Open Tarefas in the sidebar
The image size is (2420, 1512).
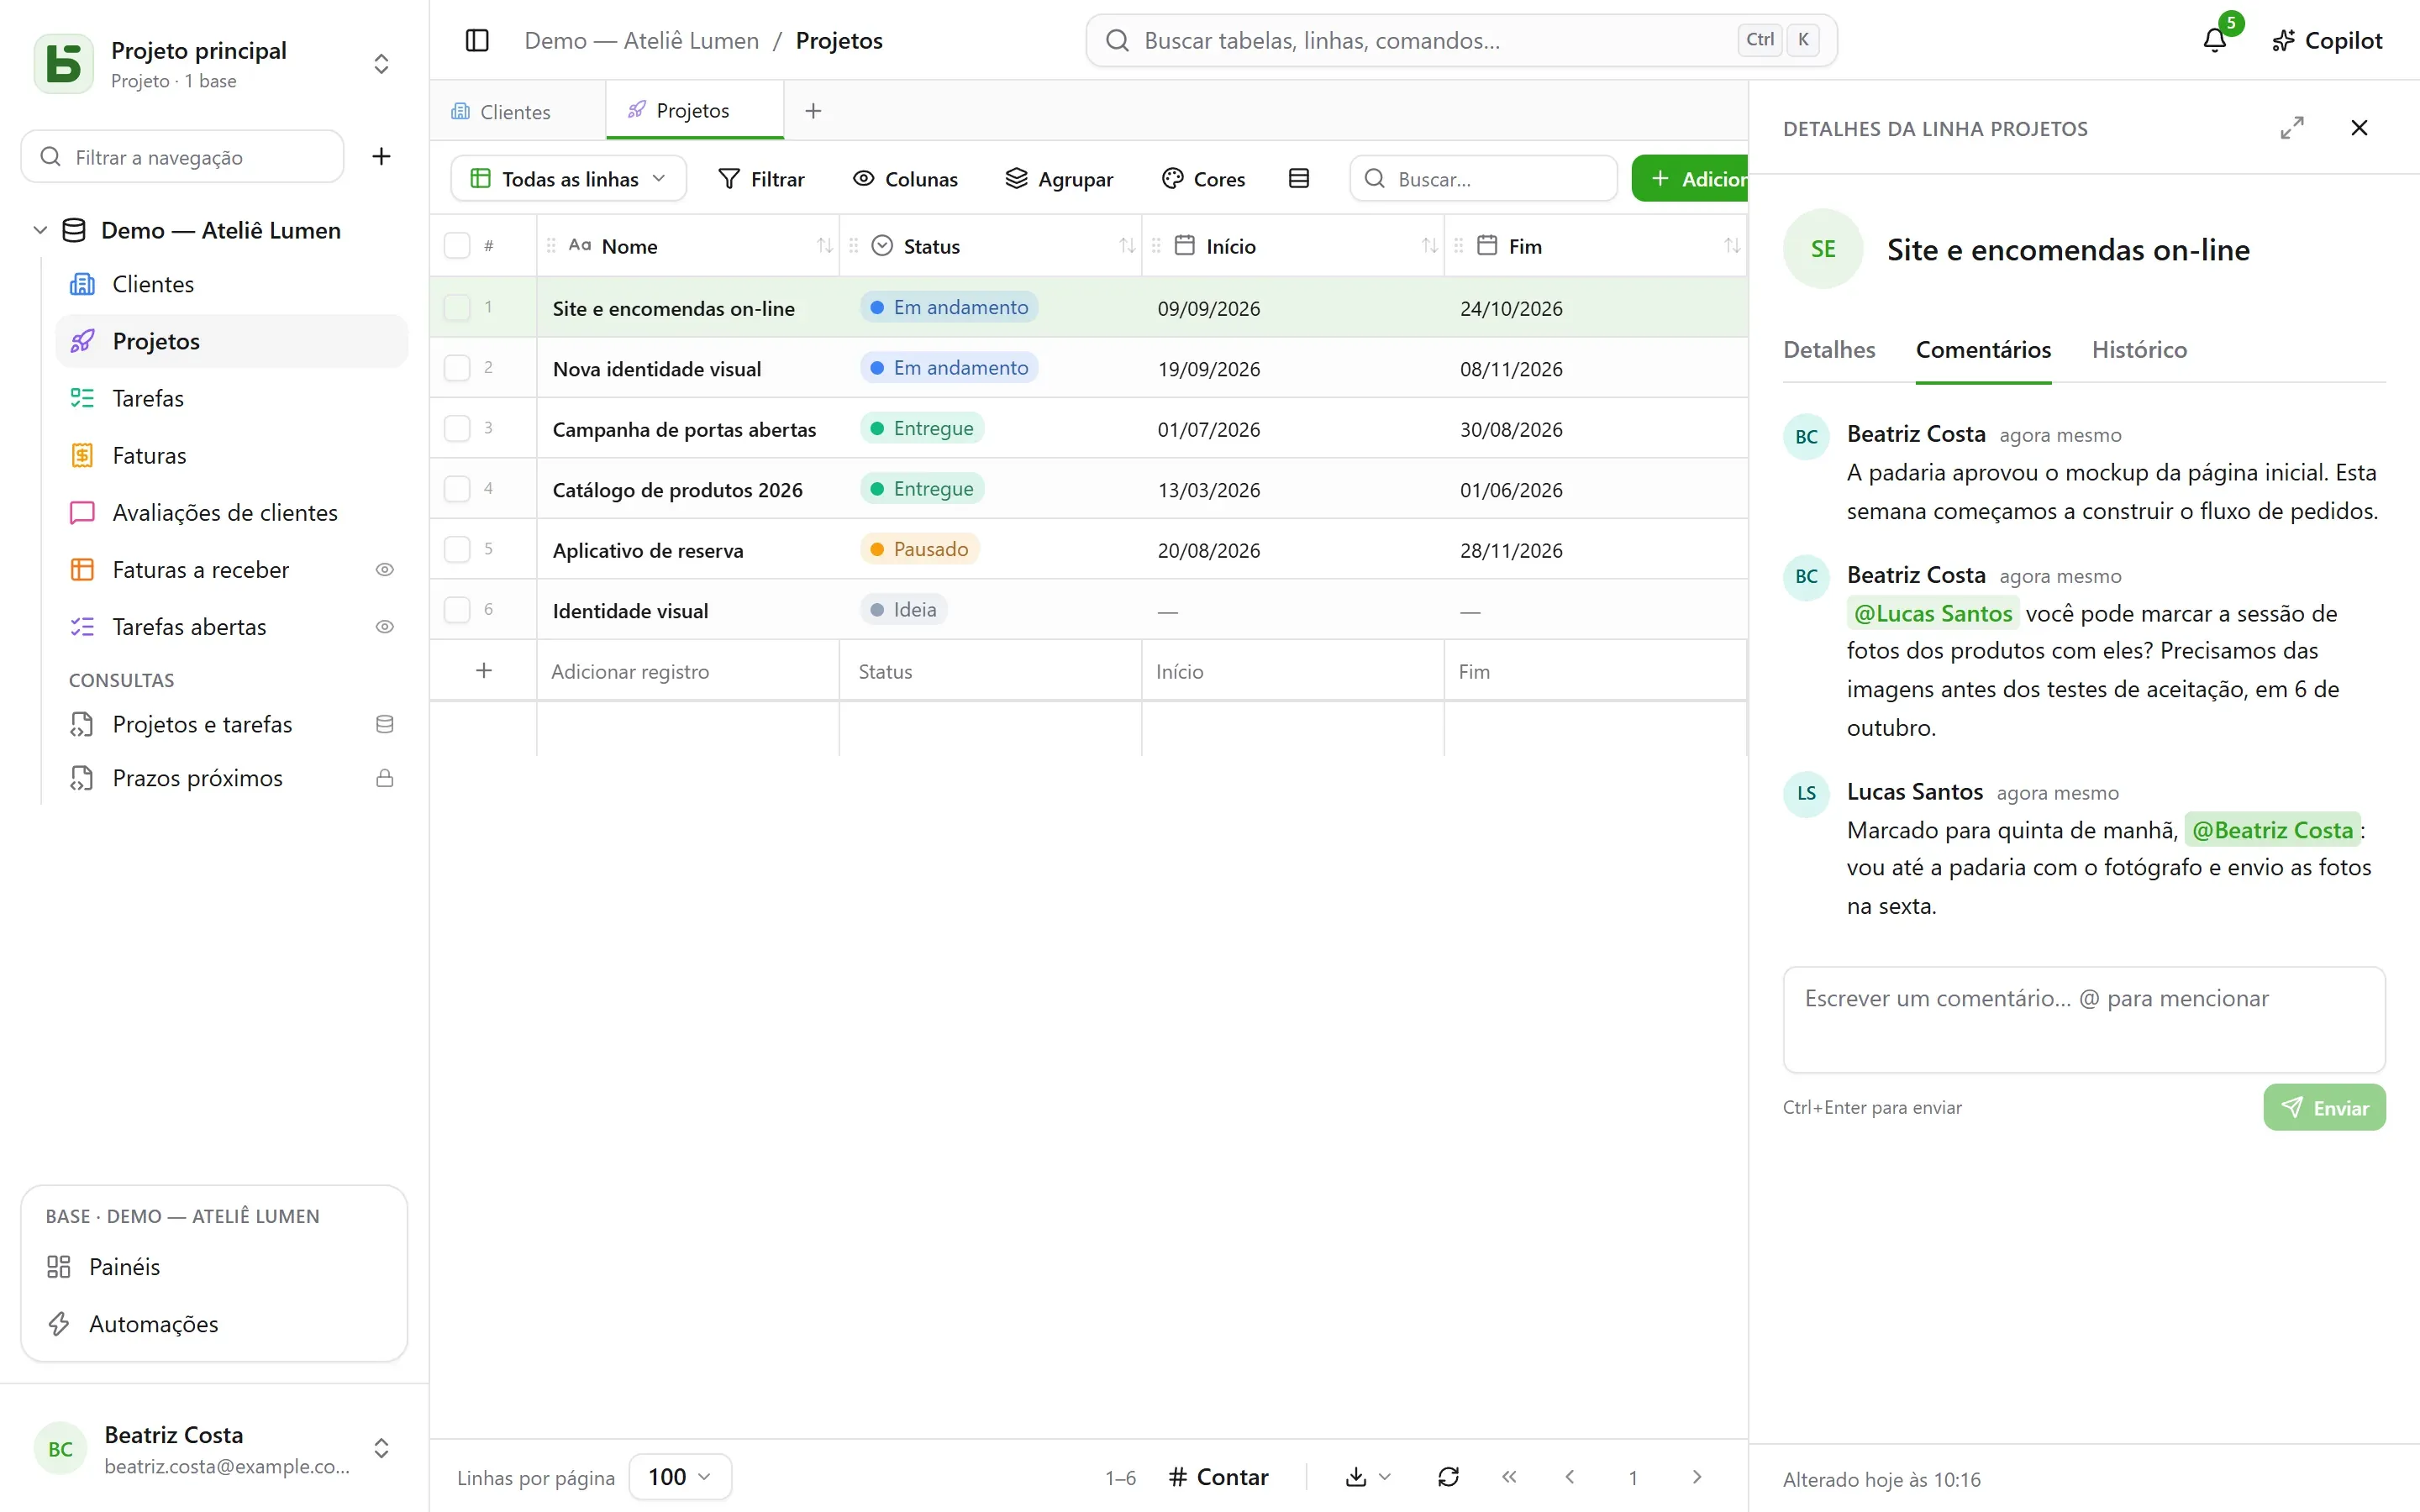pos(231,398)
